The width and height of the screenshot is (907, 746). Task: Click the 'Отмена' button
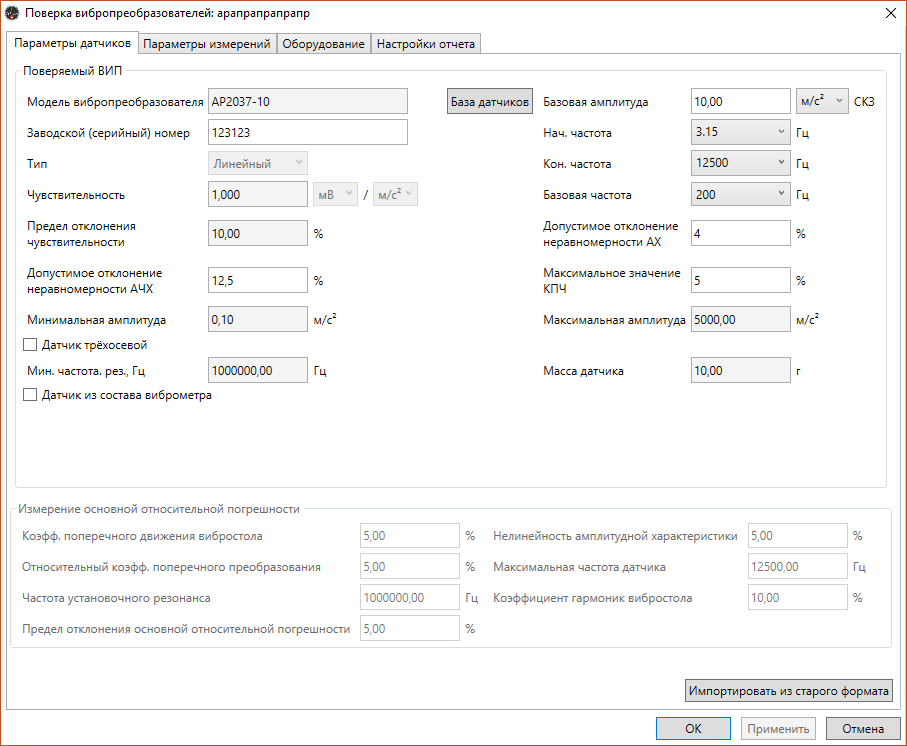[862, 729]
